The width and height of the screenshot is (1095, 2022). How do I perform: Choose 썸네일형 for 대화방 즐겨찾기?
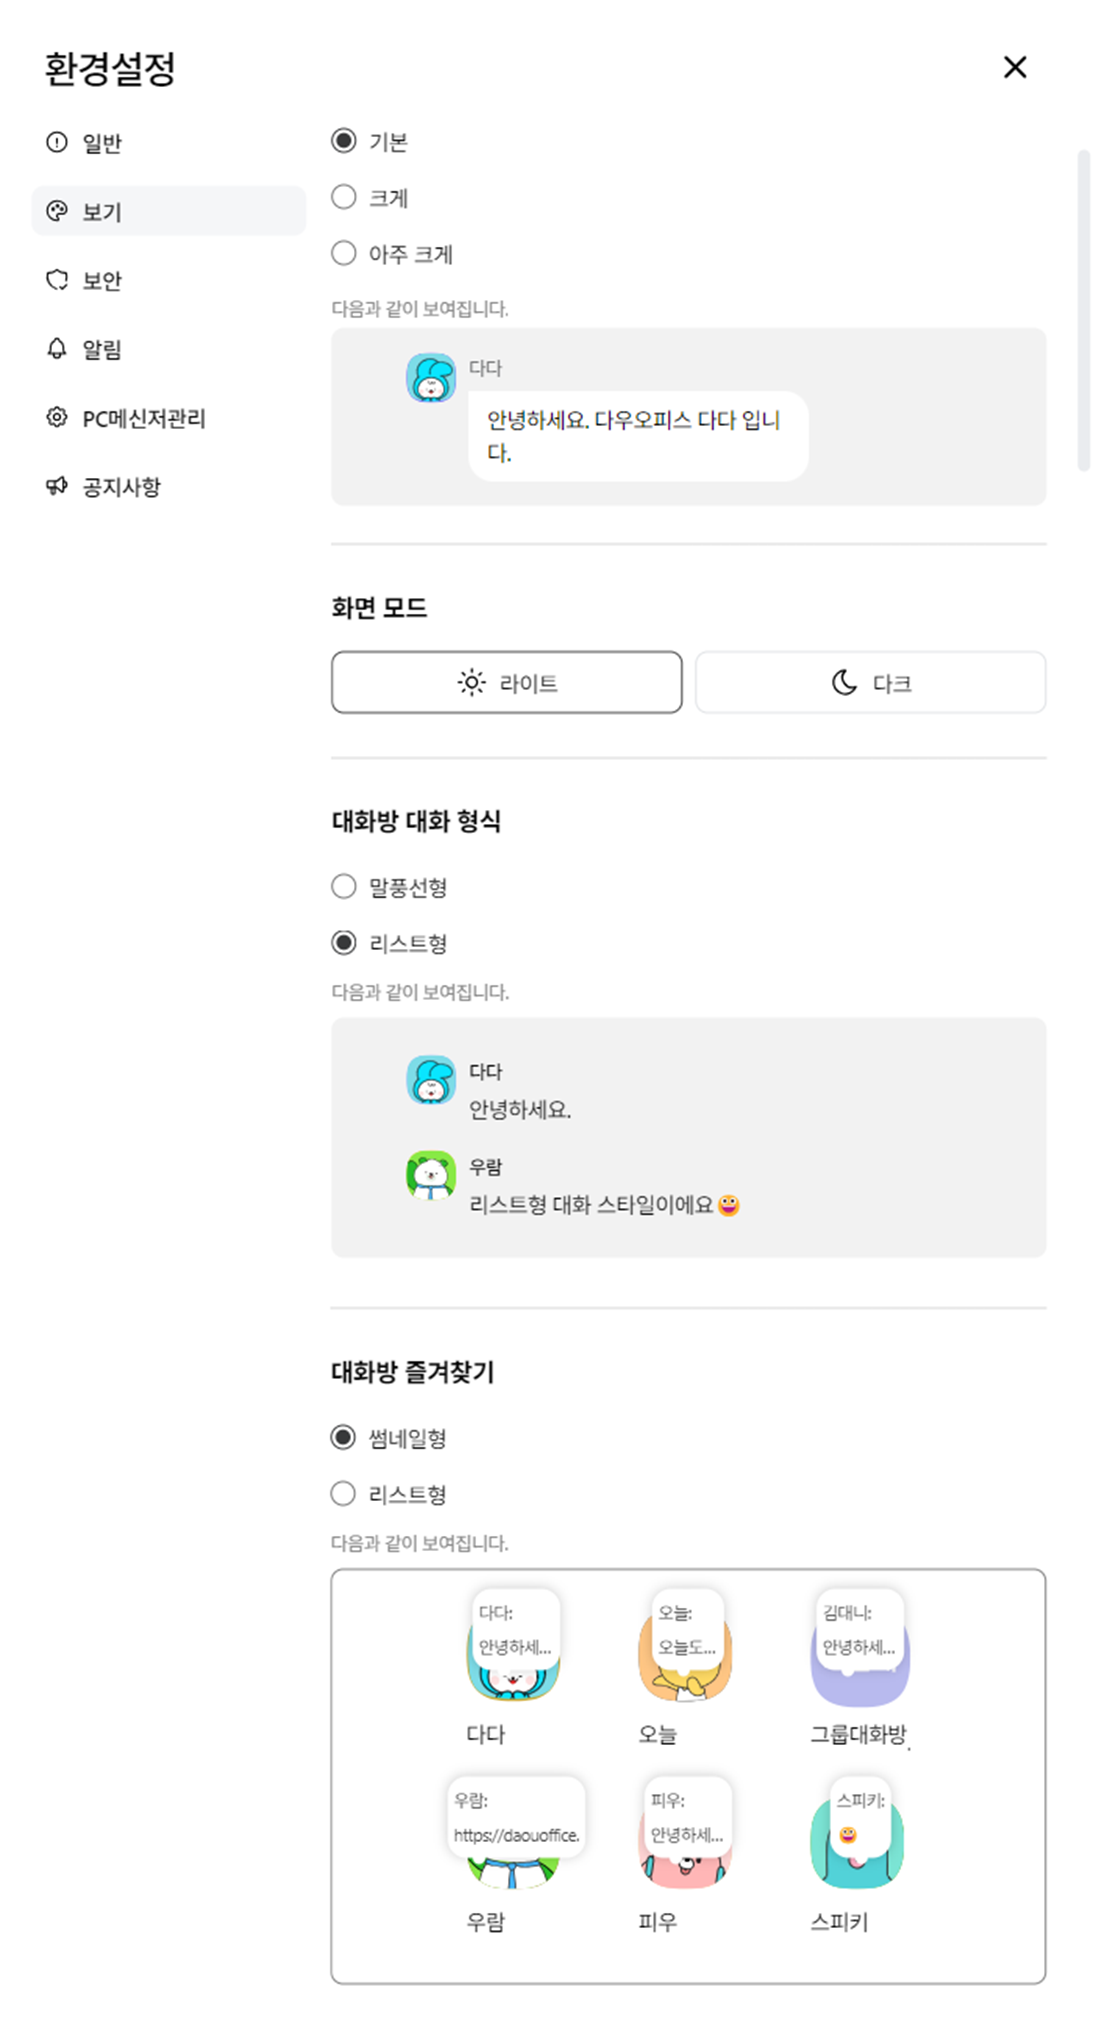click(x=344, y=1438)
